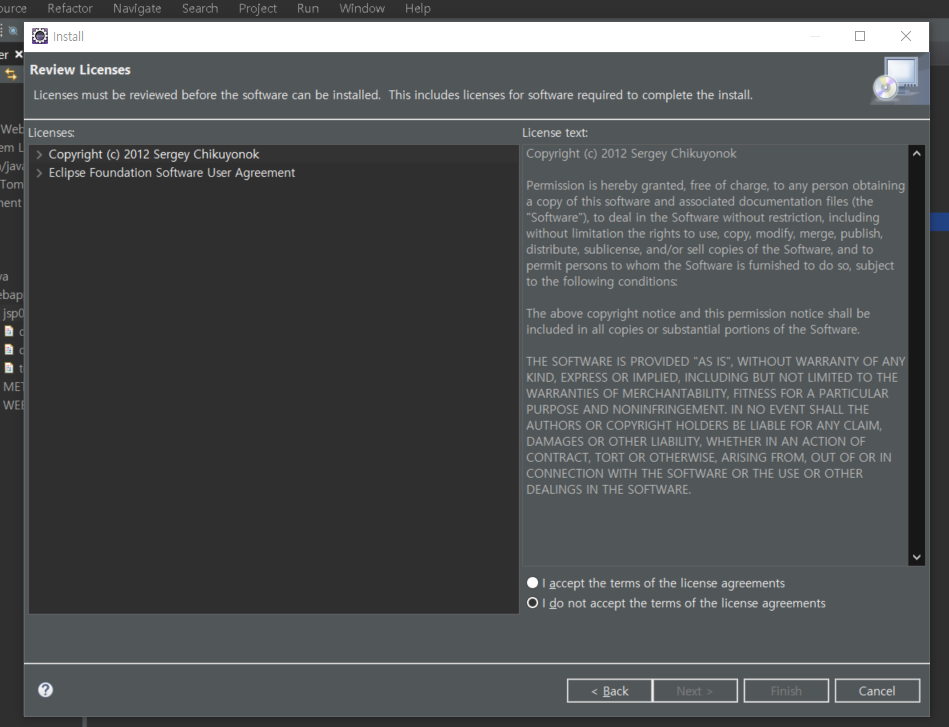949x727 pixels.
Task: Open the Refactor menu
Action: (70, 8)
